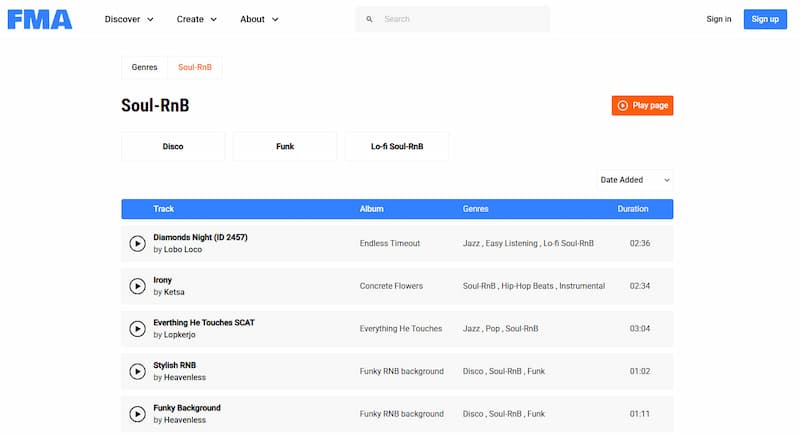
Task: Select the Funk subgenre button
Action: [x=285, y=146]
